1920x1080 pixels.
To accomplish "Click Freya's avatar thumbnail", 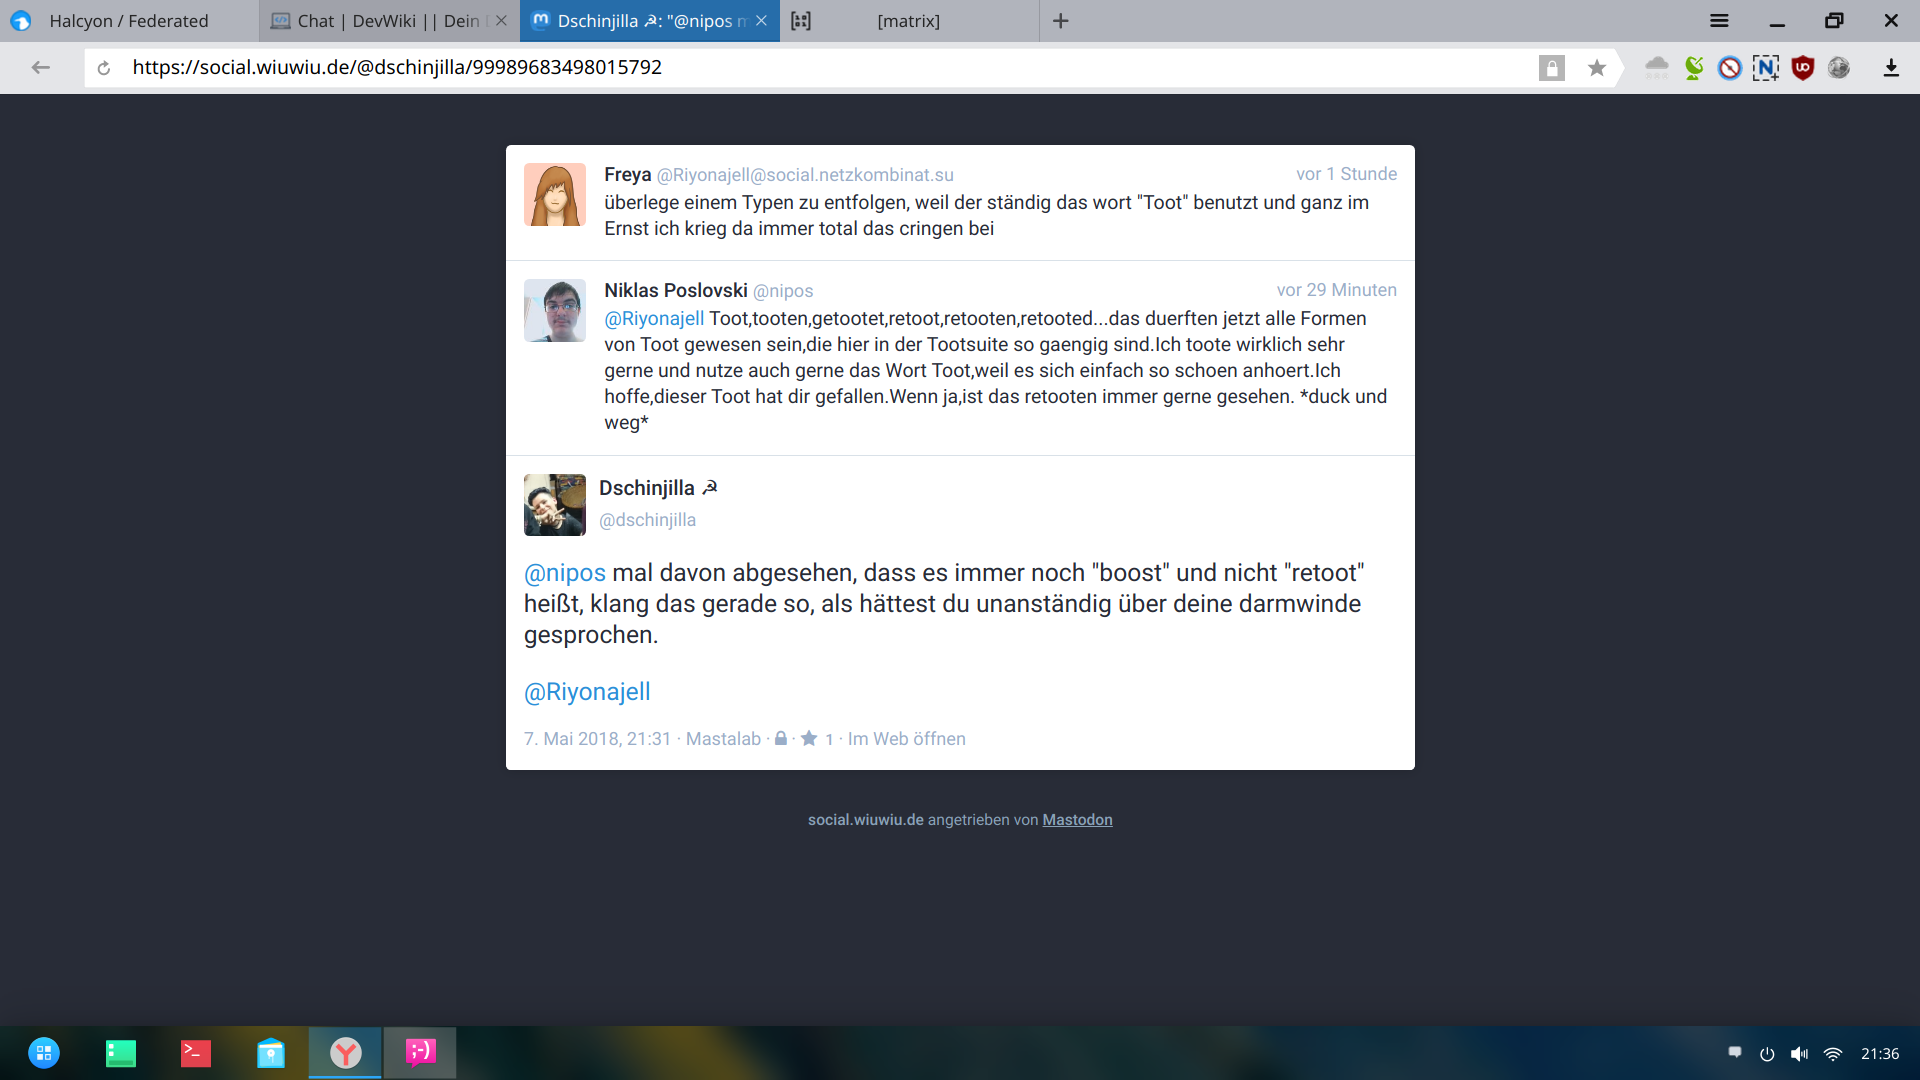I will (x=554, y=195).
